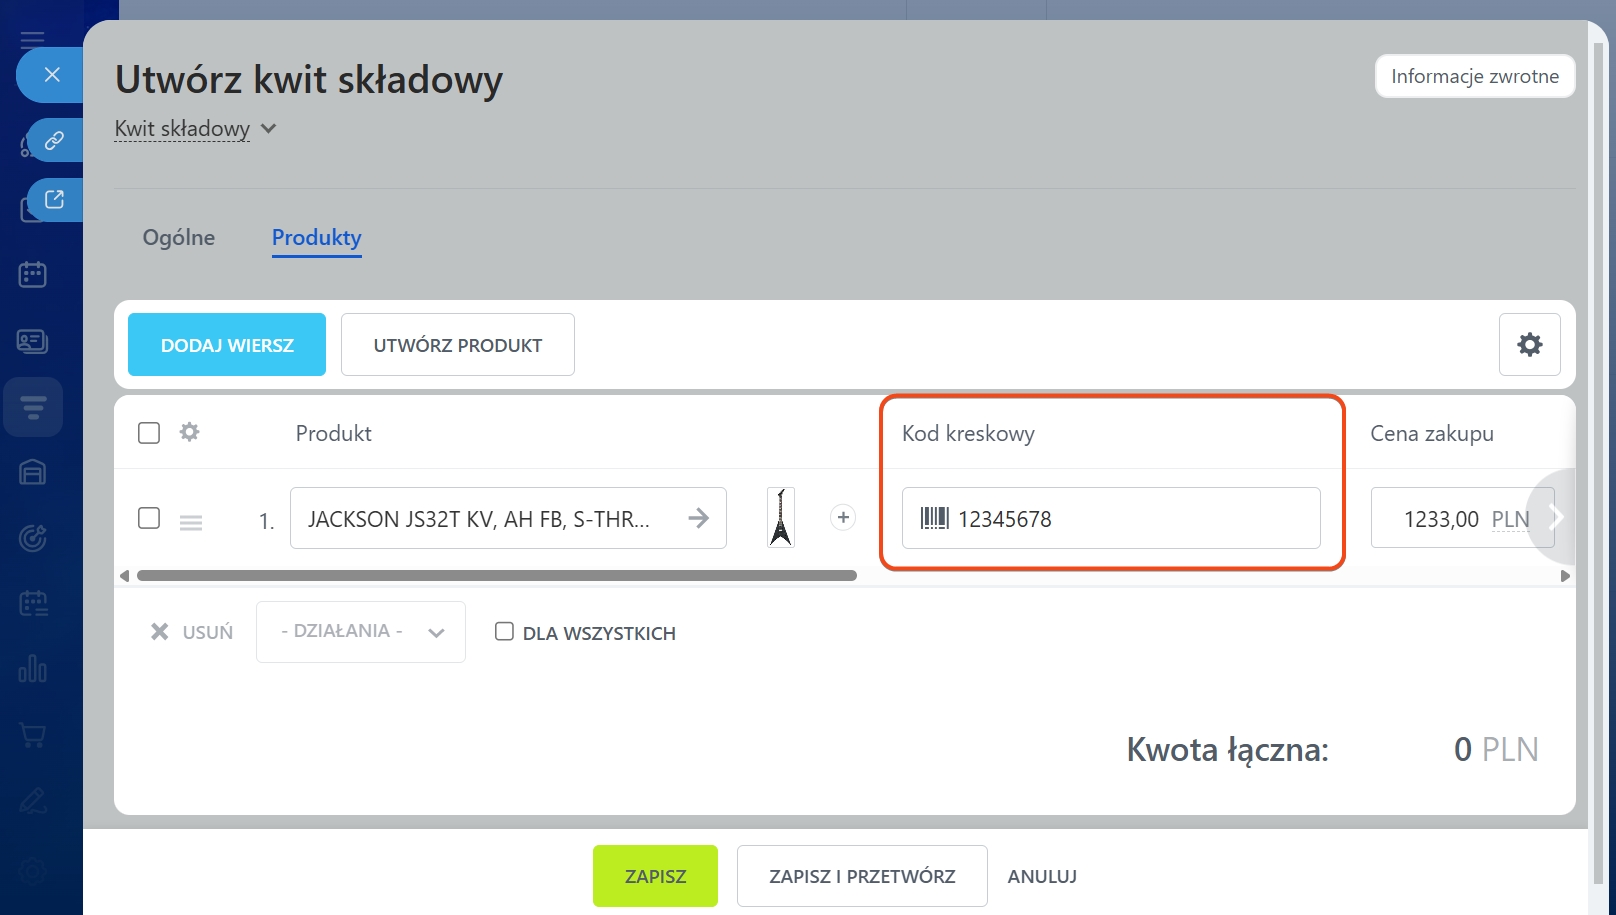
Task: Click the ZAPISZ button
Action: 655,876
